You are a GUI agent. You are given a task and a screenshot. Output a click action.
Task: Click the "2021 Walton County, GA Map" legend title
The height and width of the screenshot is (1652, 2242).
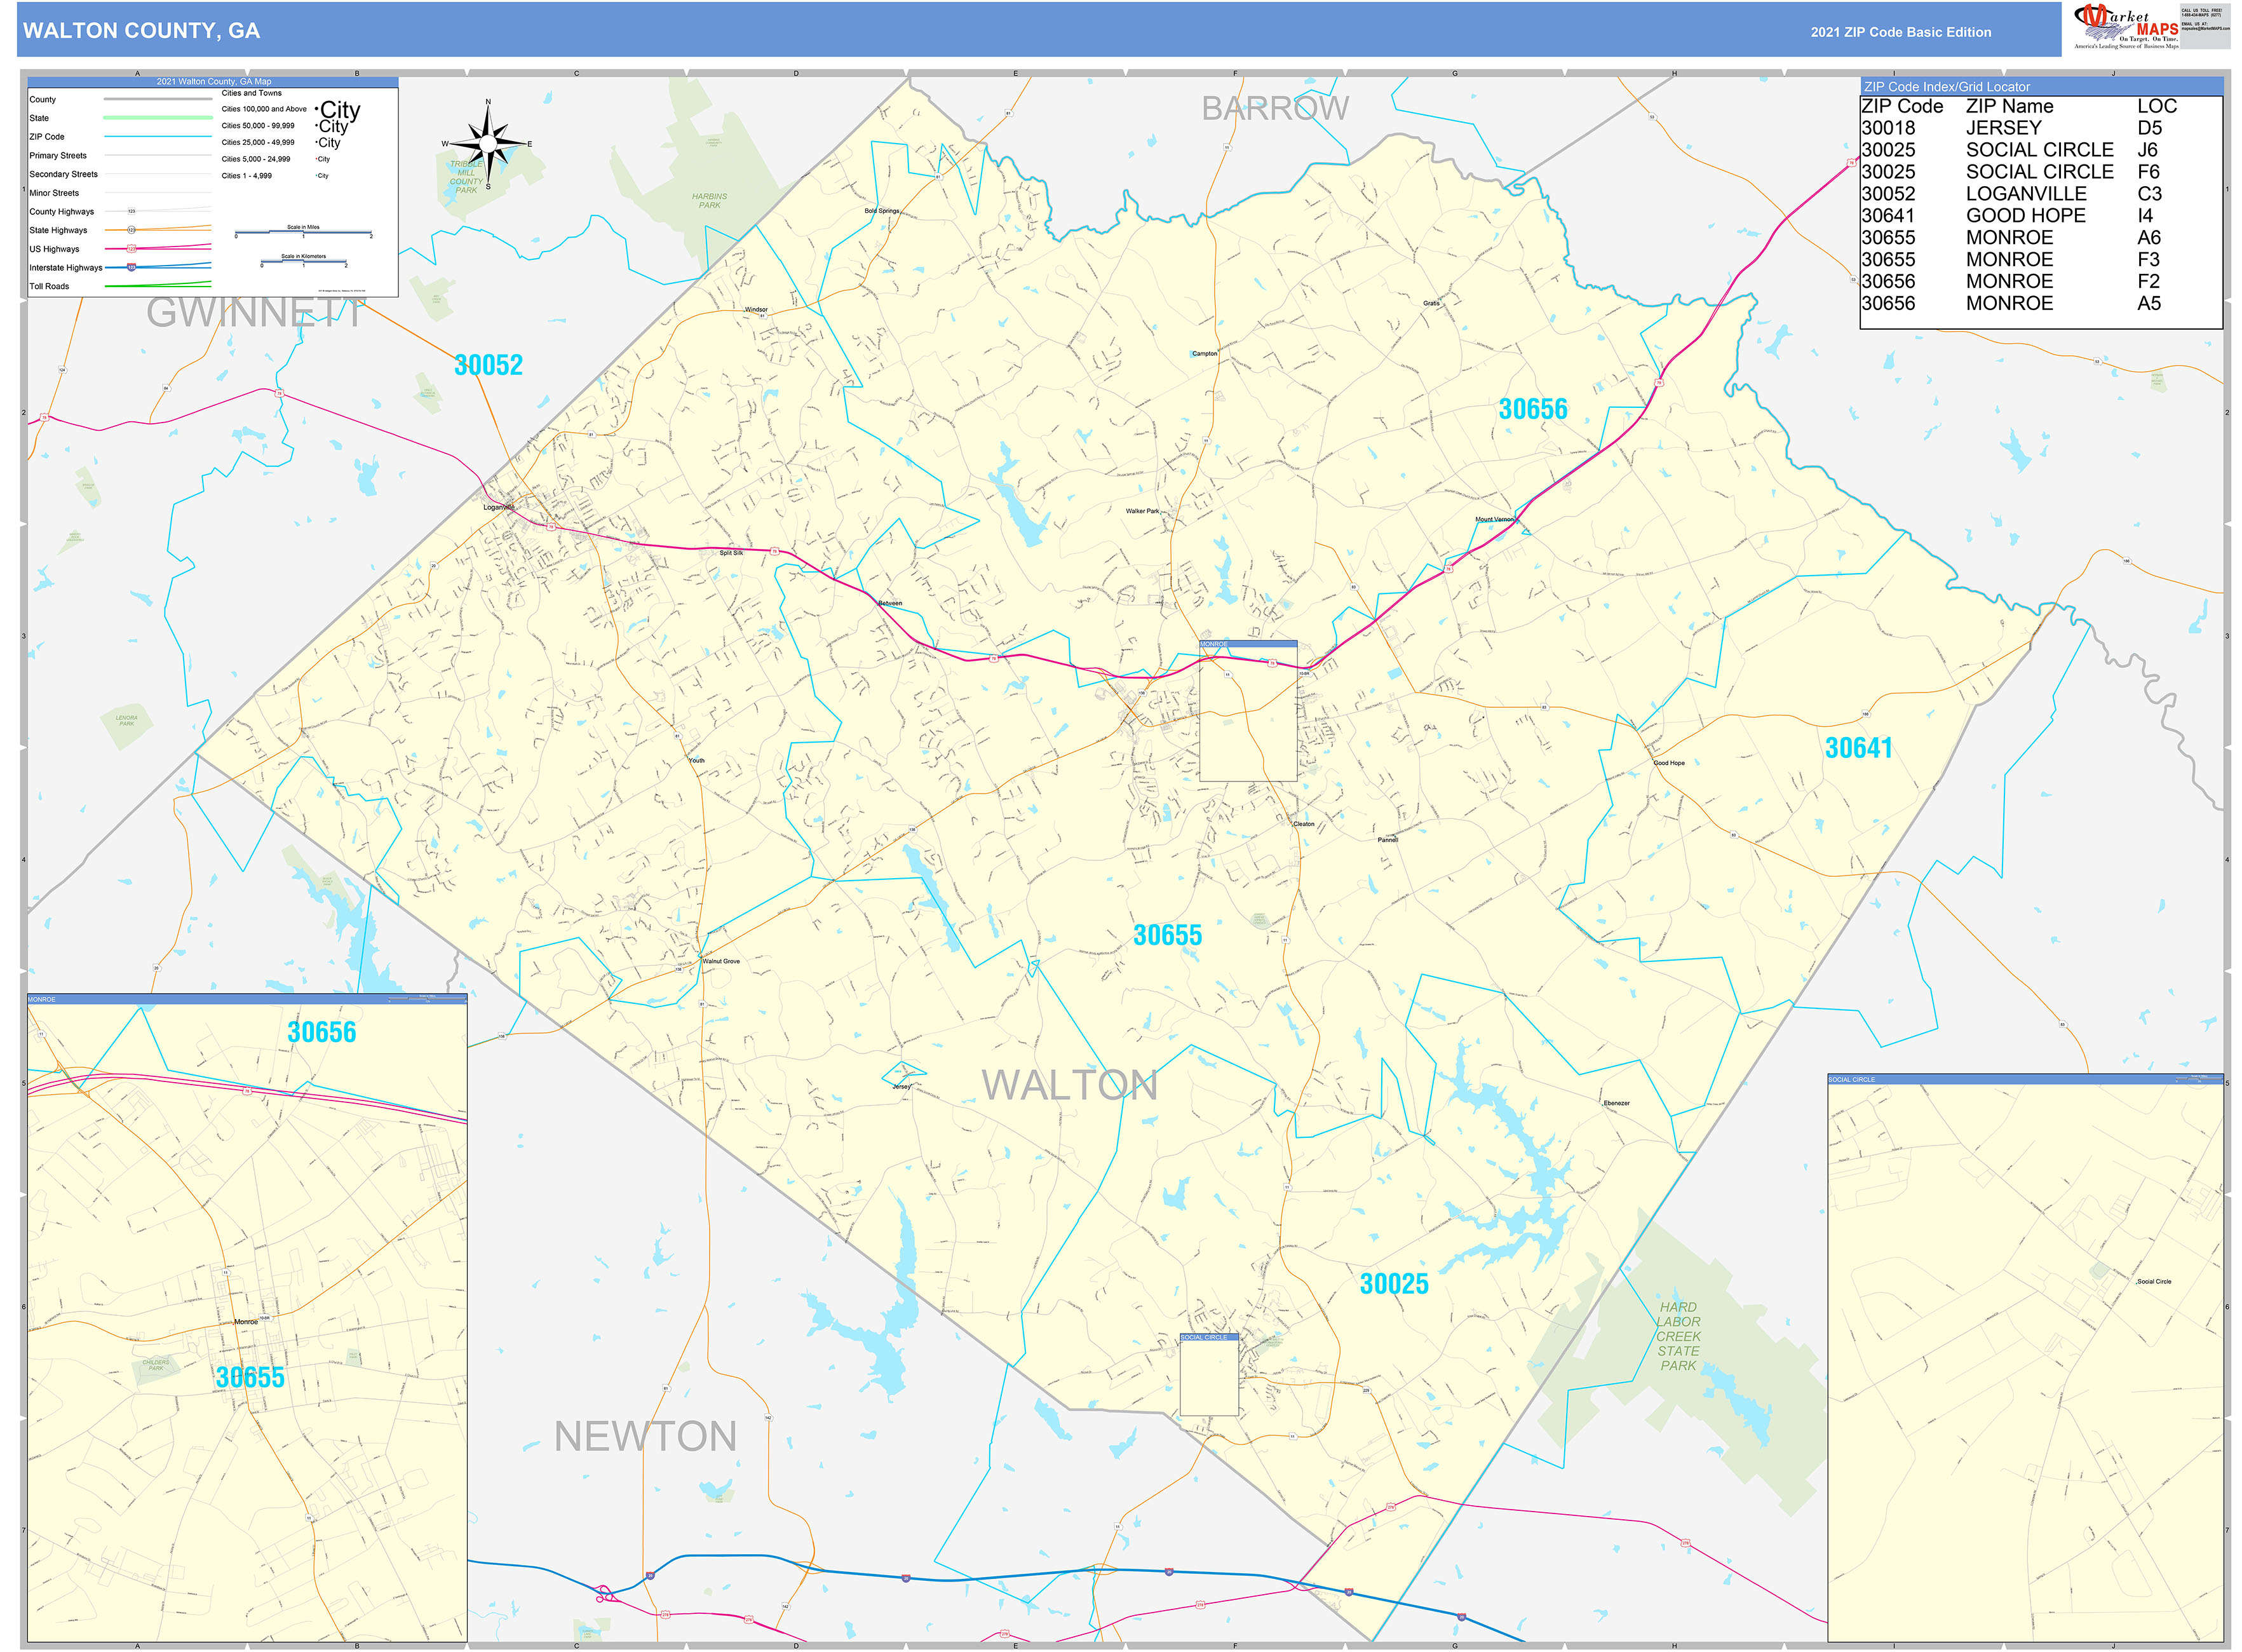point(213,82)
